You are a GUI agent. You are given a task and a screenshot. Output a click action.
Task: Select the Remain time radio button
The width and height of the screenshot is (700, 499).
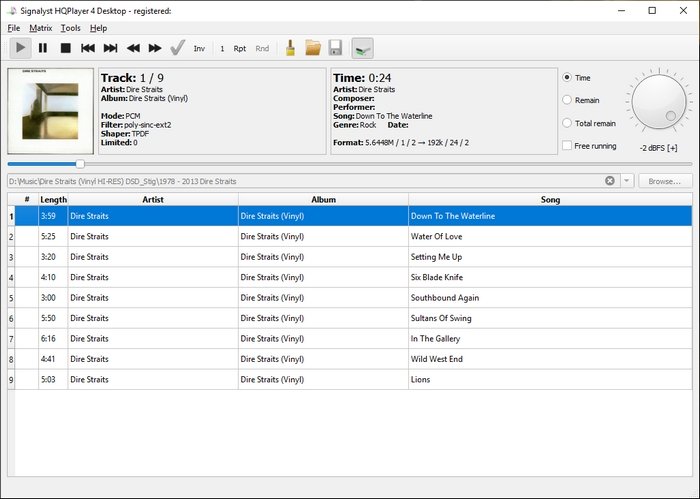tap(568, 100)
